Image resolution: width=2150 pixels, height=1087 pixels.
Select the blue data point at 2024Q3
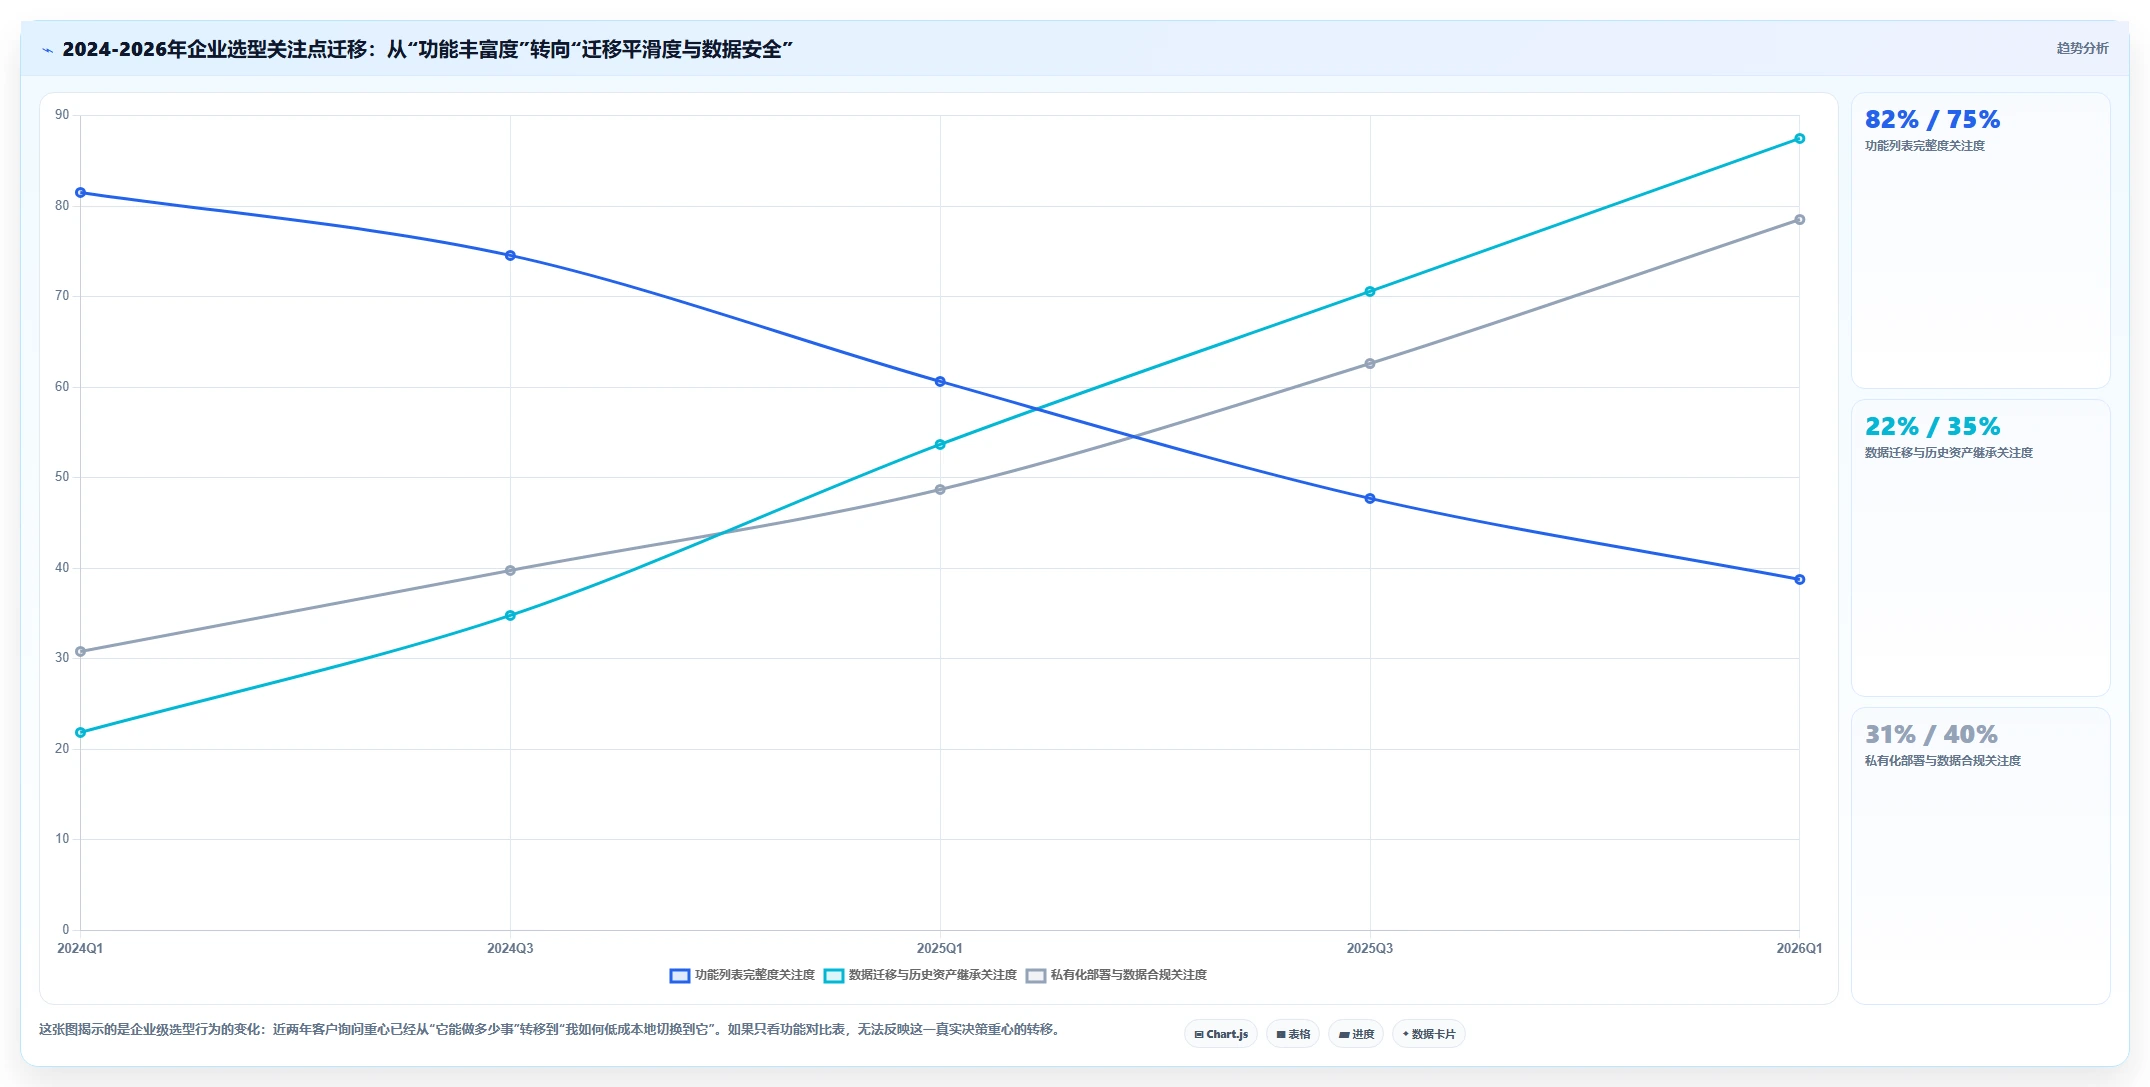click(x=510, y=256)
